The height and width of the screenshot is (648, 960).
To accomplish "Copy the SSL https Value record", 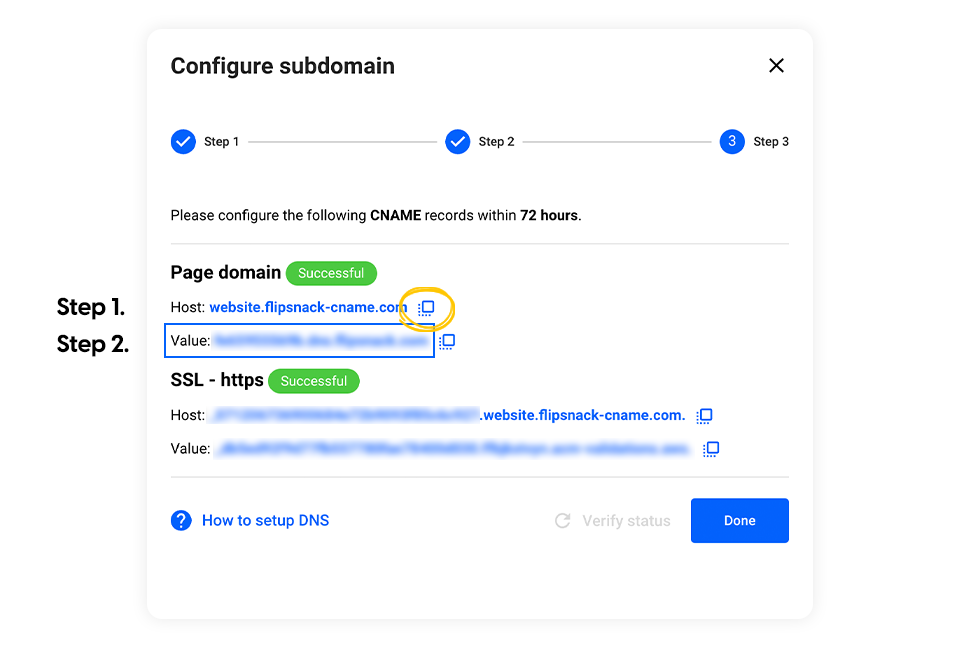I will 711,449.
